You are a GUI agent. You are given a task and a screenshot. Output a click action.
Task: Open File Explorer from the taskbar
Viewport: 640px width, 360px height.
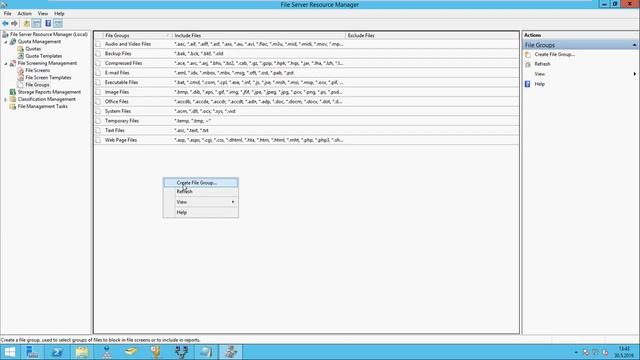coord(82,352)
